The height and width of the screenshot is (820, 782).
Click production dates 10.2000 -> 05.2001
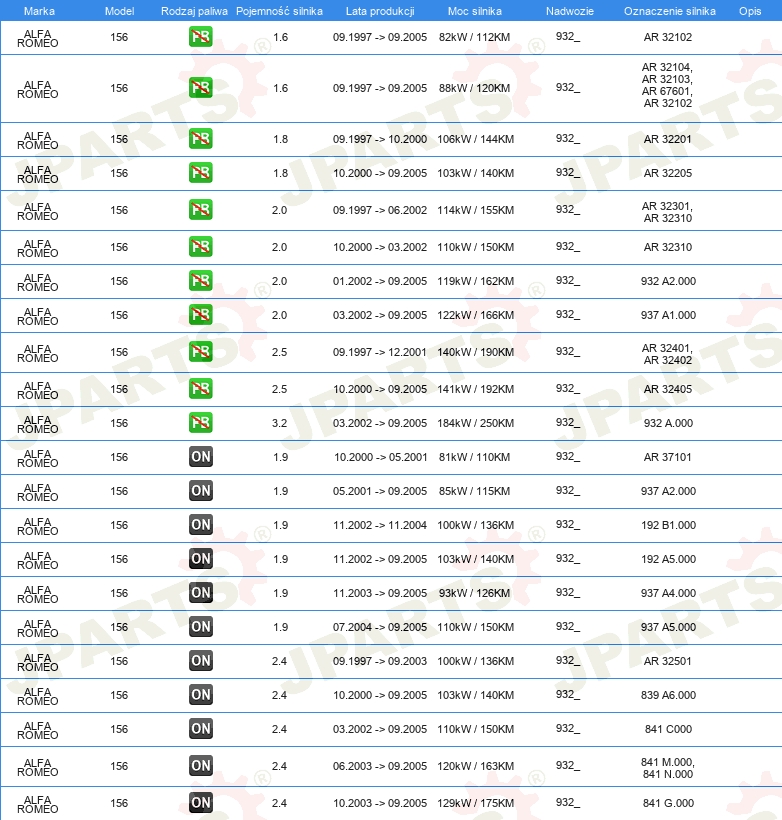point(380,457)
